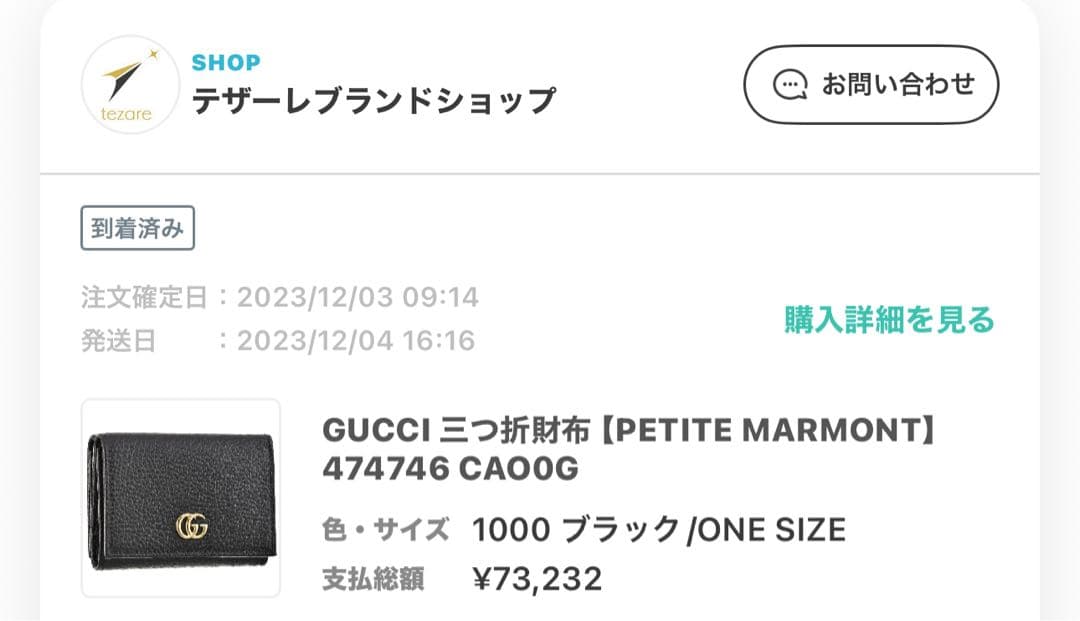
Task: Select the 発送日 shipping date text
Action: (270, 340)
